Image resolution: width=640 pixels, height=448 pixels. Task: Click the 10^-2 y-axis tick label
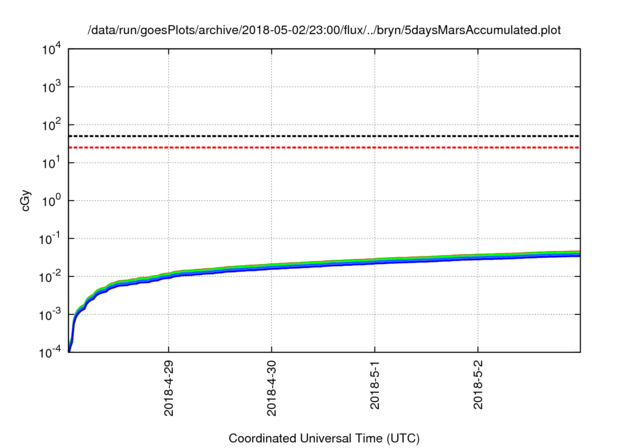pyautogui.click(x=50, y=277)
